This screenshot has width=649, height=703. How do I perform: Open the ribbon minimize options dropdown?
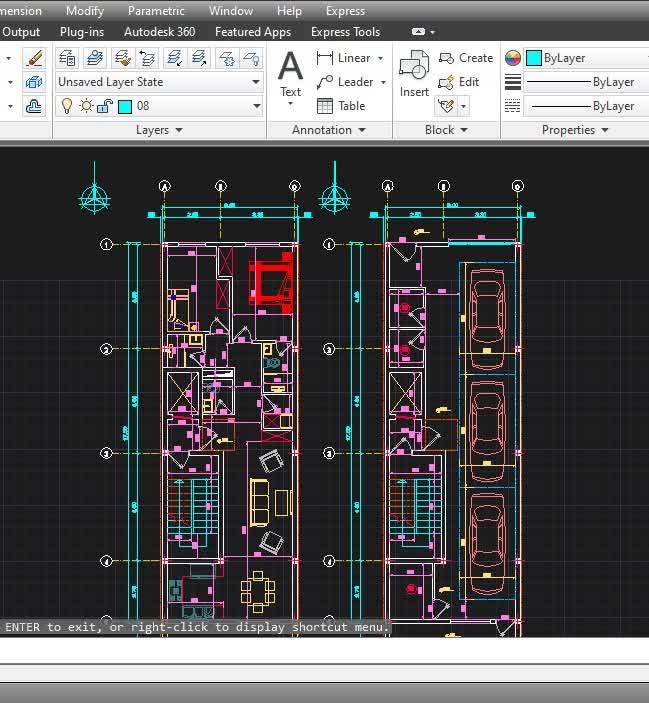click(433, 32)
